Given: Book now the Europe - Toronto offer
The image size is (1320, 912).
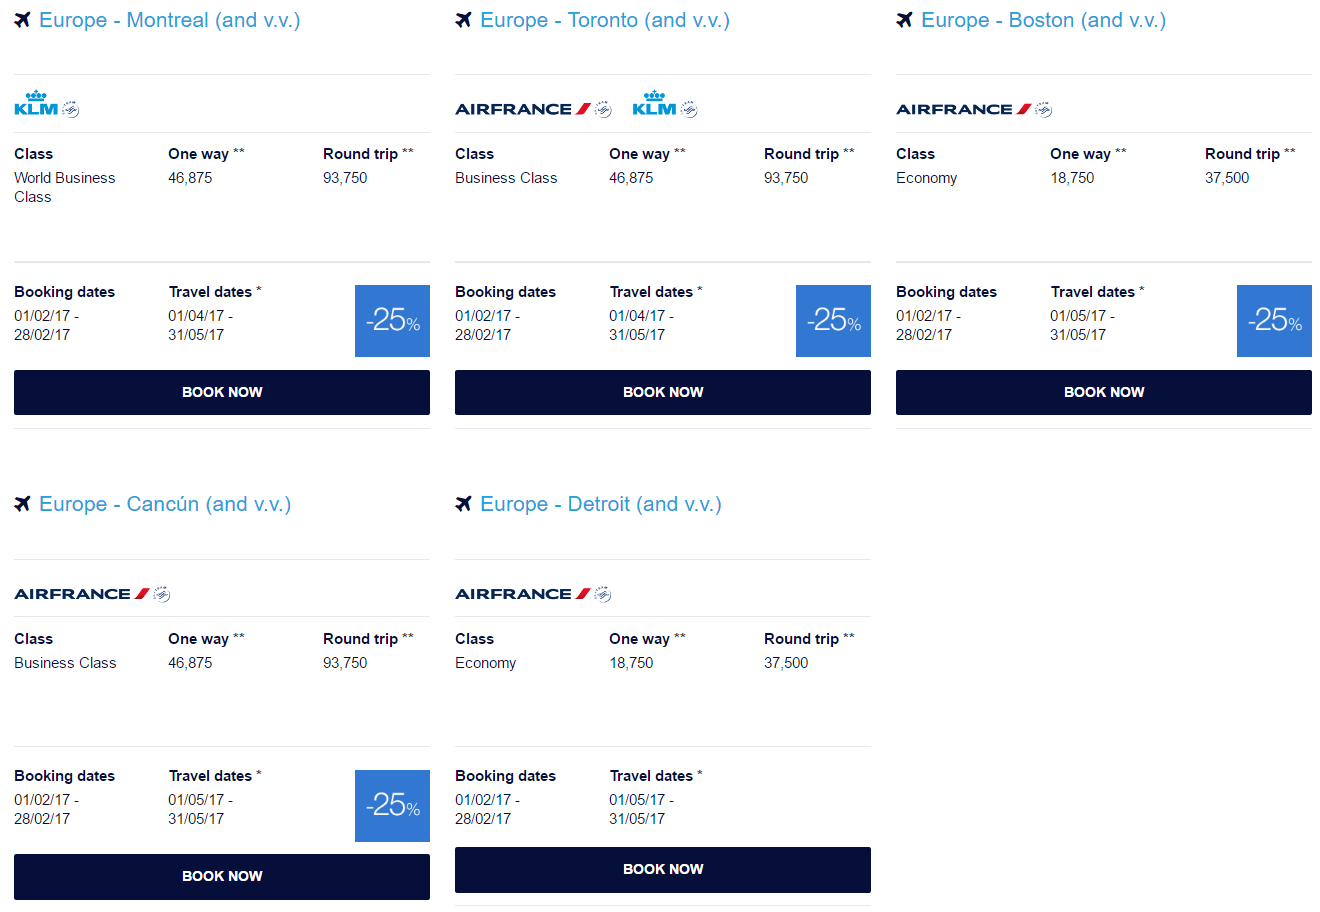Looking at the screenshot, I should click(663, 392).
